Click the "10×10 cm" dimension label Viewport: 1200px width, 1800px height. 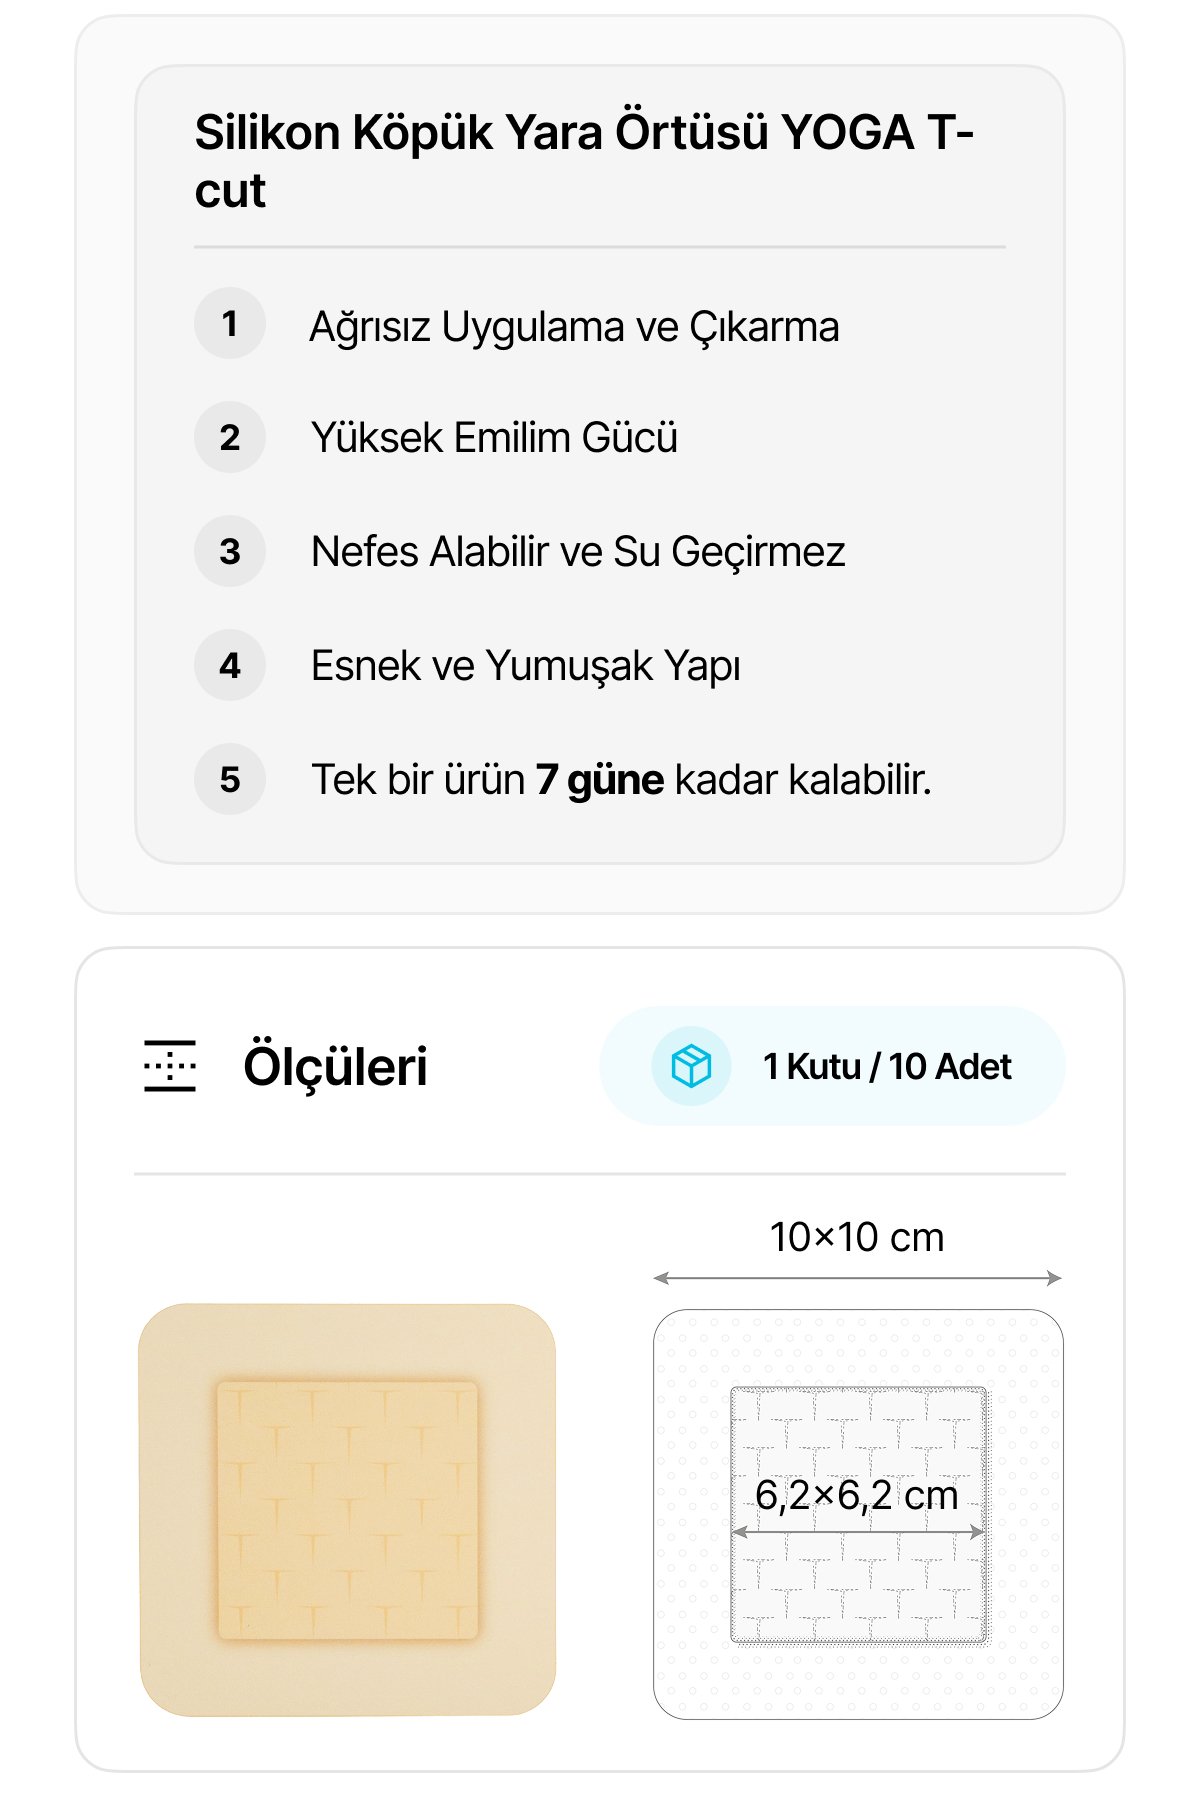[x=857, y=1238]
